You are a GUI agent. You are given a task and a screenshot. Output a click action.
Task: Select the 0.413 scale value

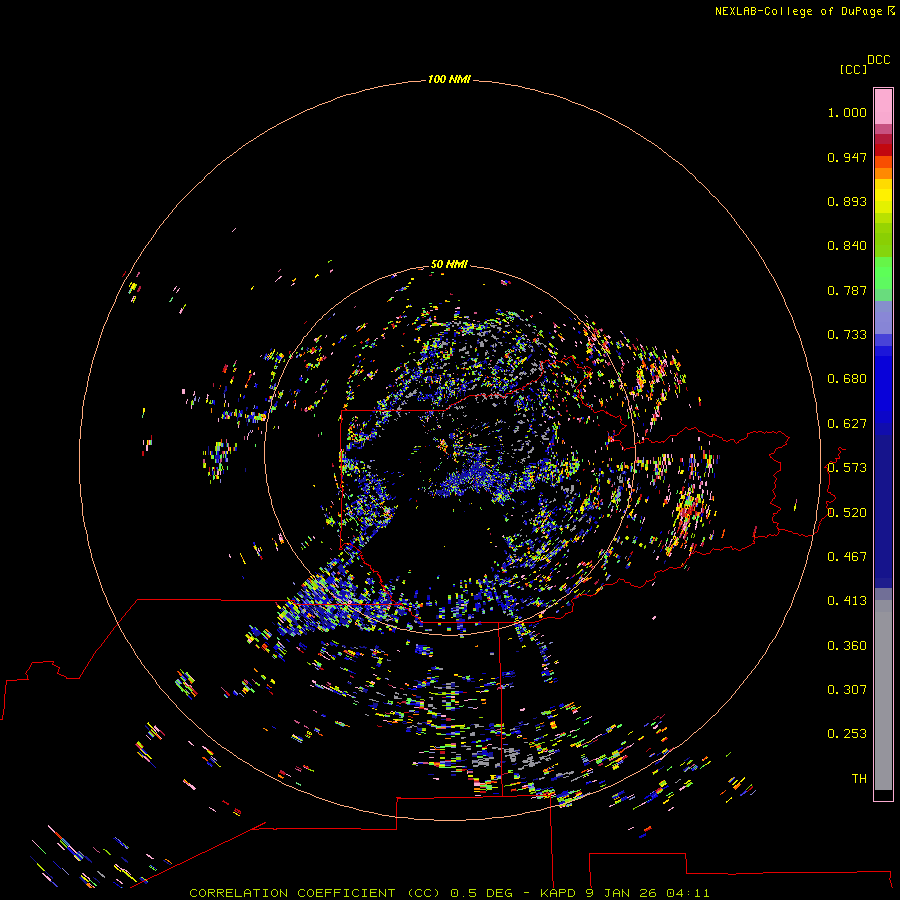[x=847, y=601]
